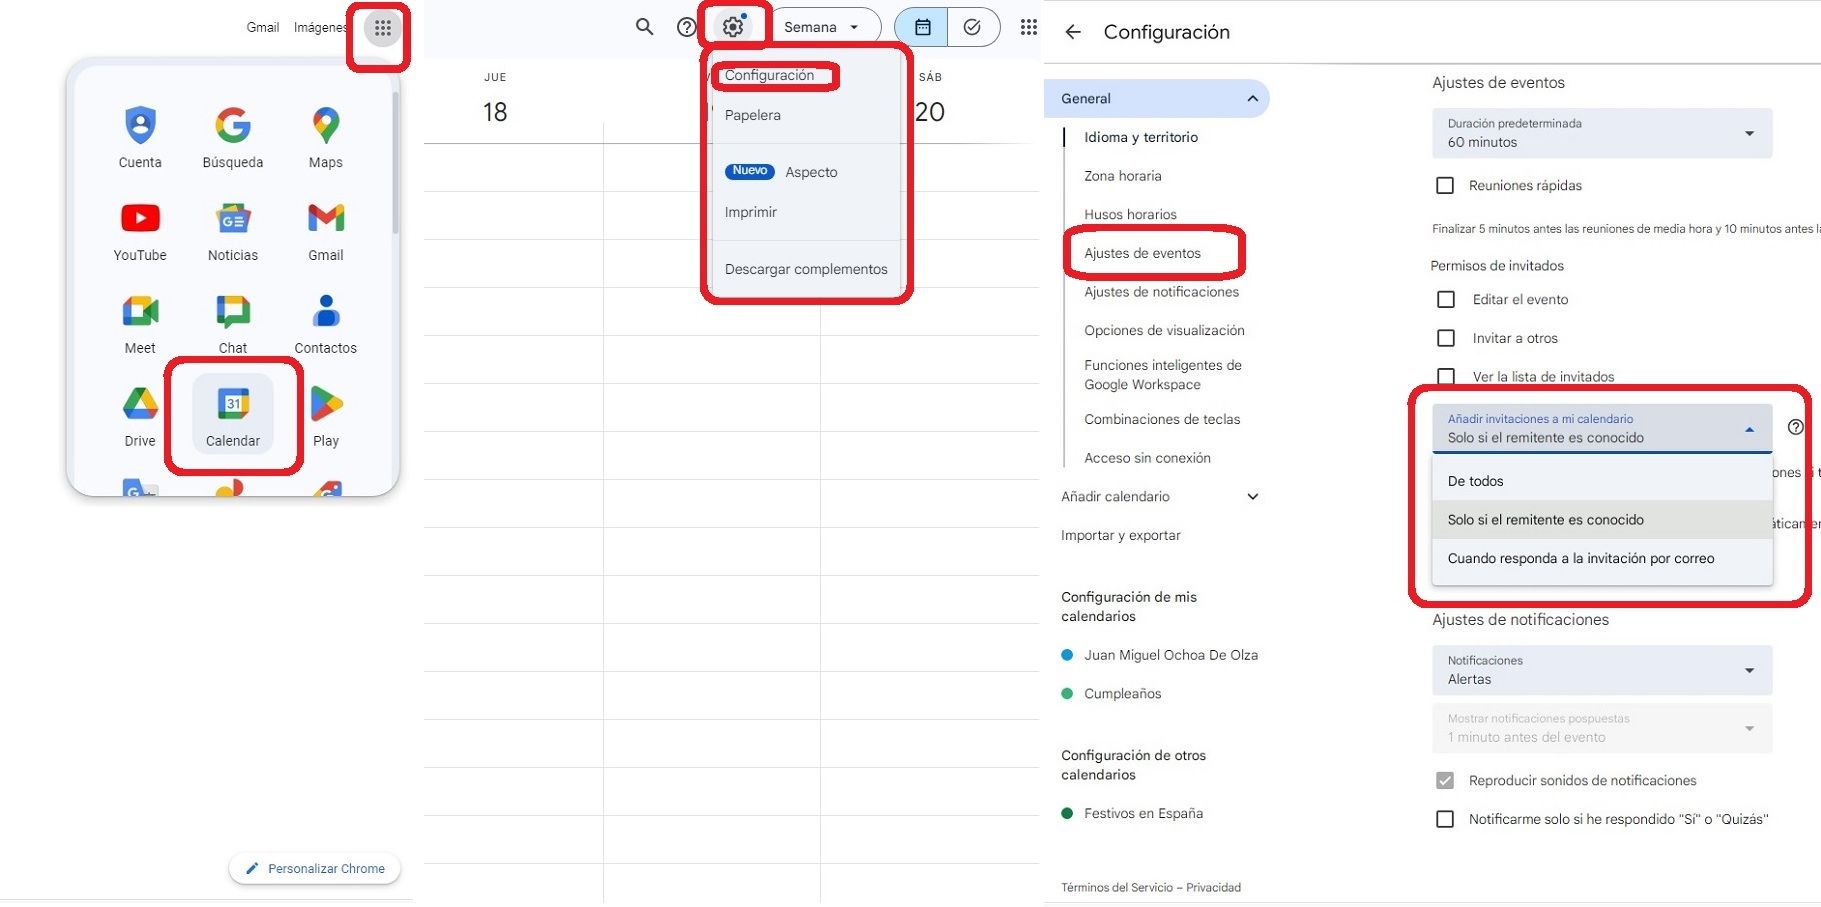Launch Google Meet
1821x907 pixels.
139,310
